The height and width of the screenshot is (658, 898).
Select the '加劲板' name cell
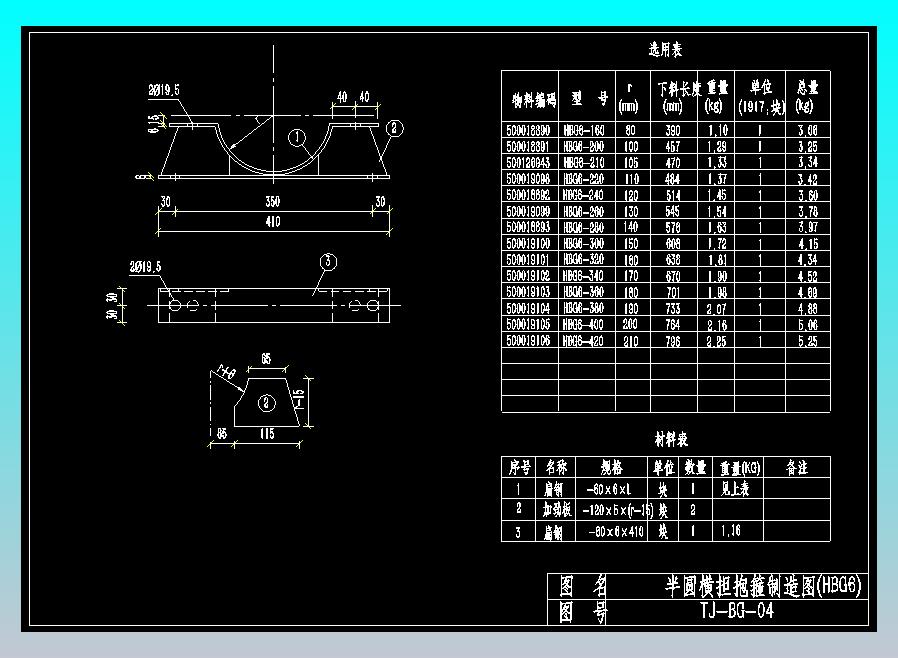pyautogui.click(x=557, y=509)
